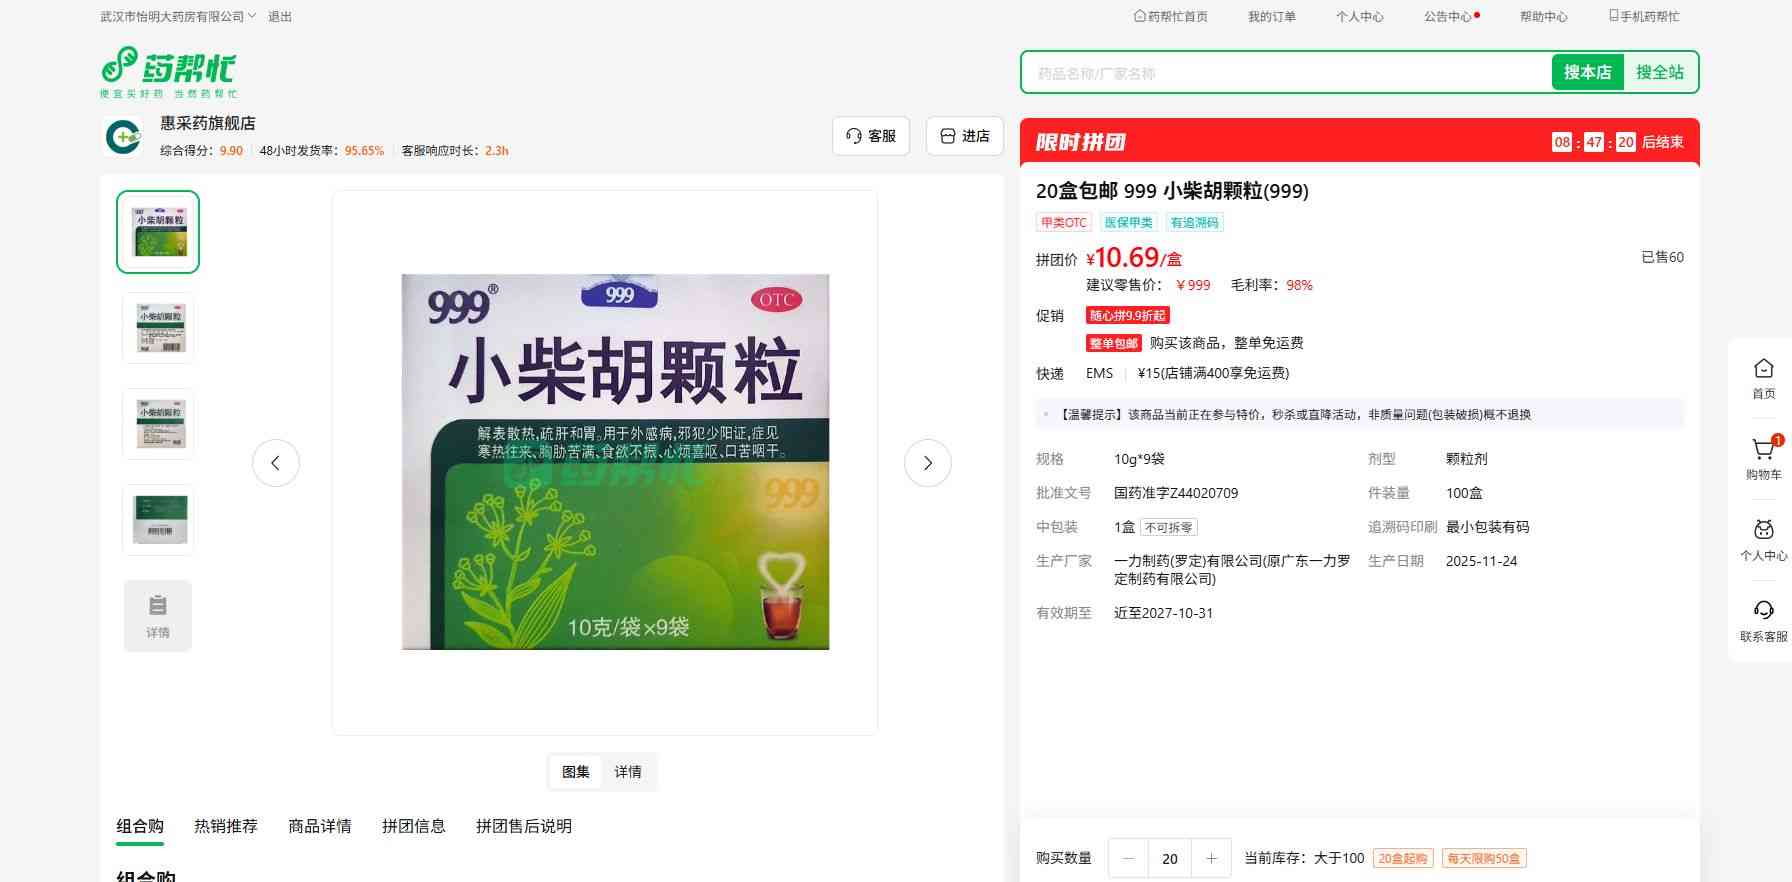Focus the 药品名称/厂家名称 search field
The image size is (1792, 882).
click(x=1285, y=73)
